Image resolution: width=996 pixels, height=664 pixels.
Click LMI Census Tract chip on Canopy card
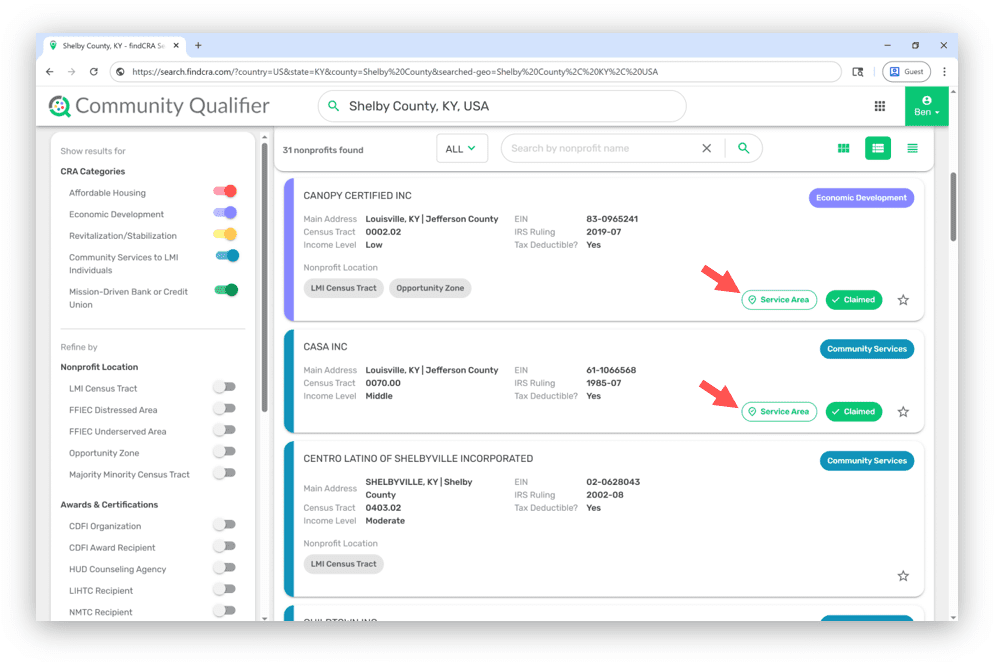pyautogui.click(x=344, y=288)
